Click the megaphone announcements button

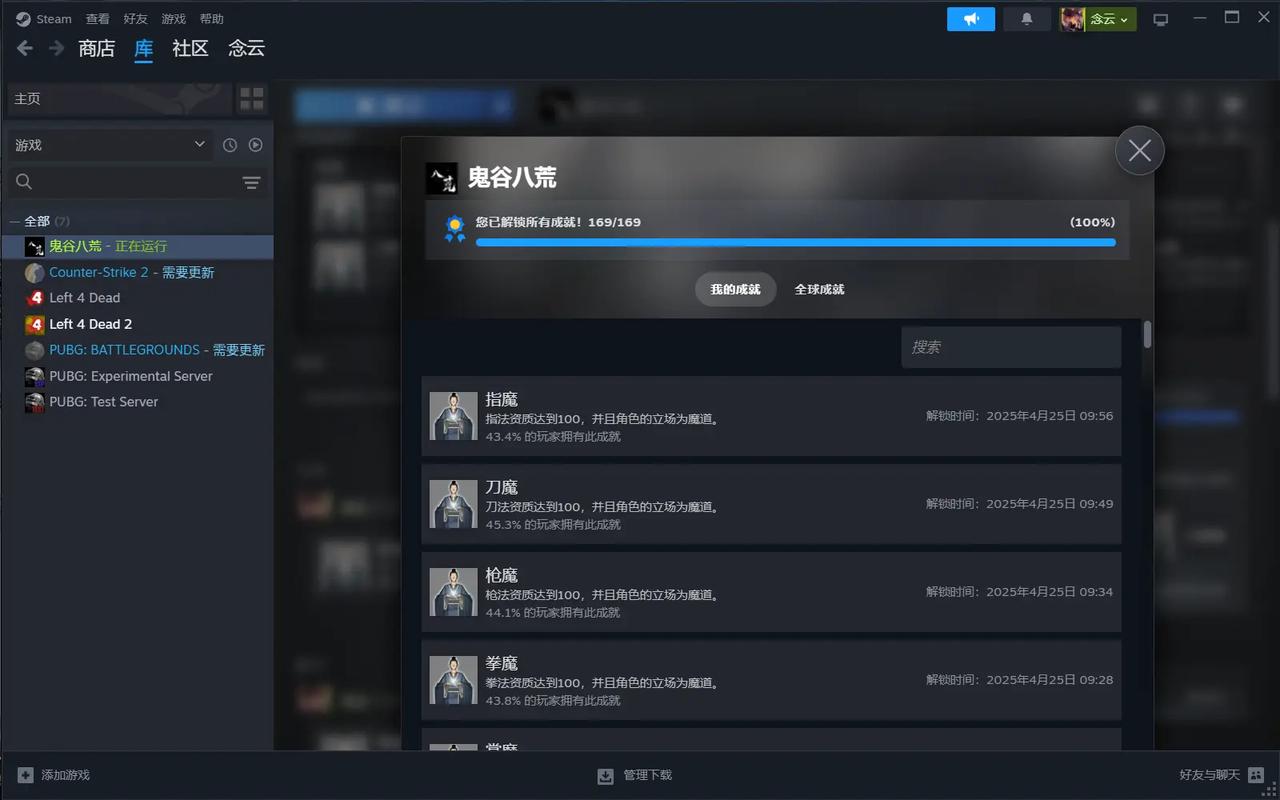(971, 19)
